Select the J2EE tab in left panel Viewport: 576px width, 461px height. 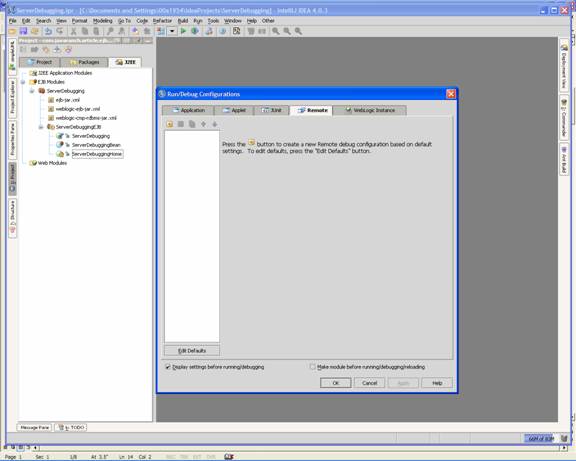tap(125, 62)
